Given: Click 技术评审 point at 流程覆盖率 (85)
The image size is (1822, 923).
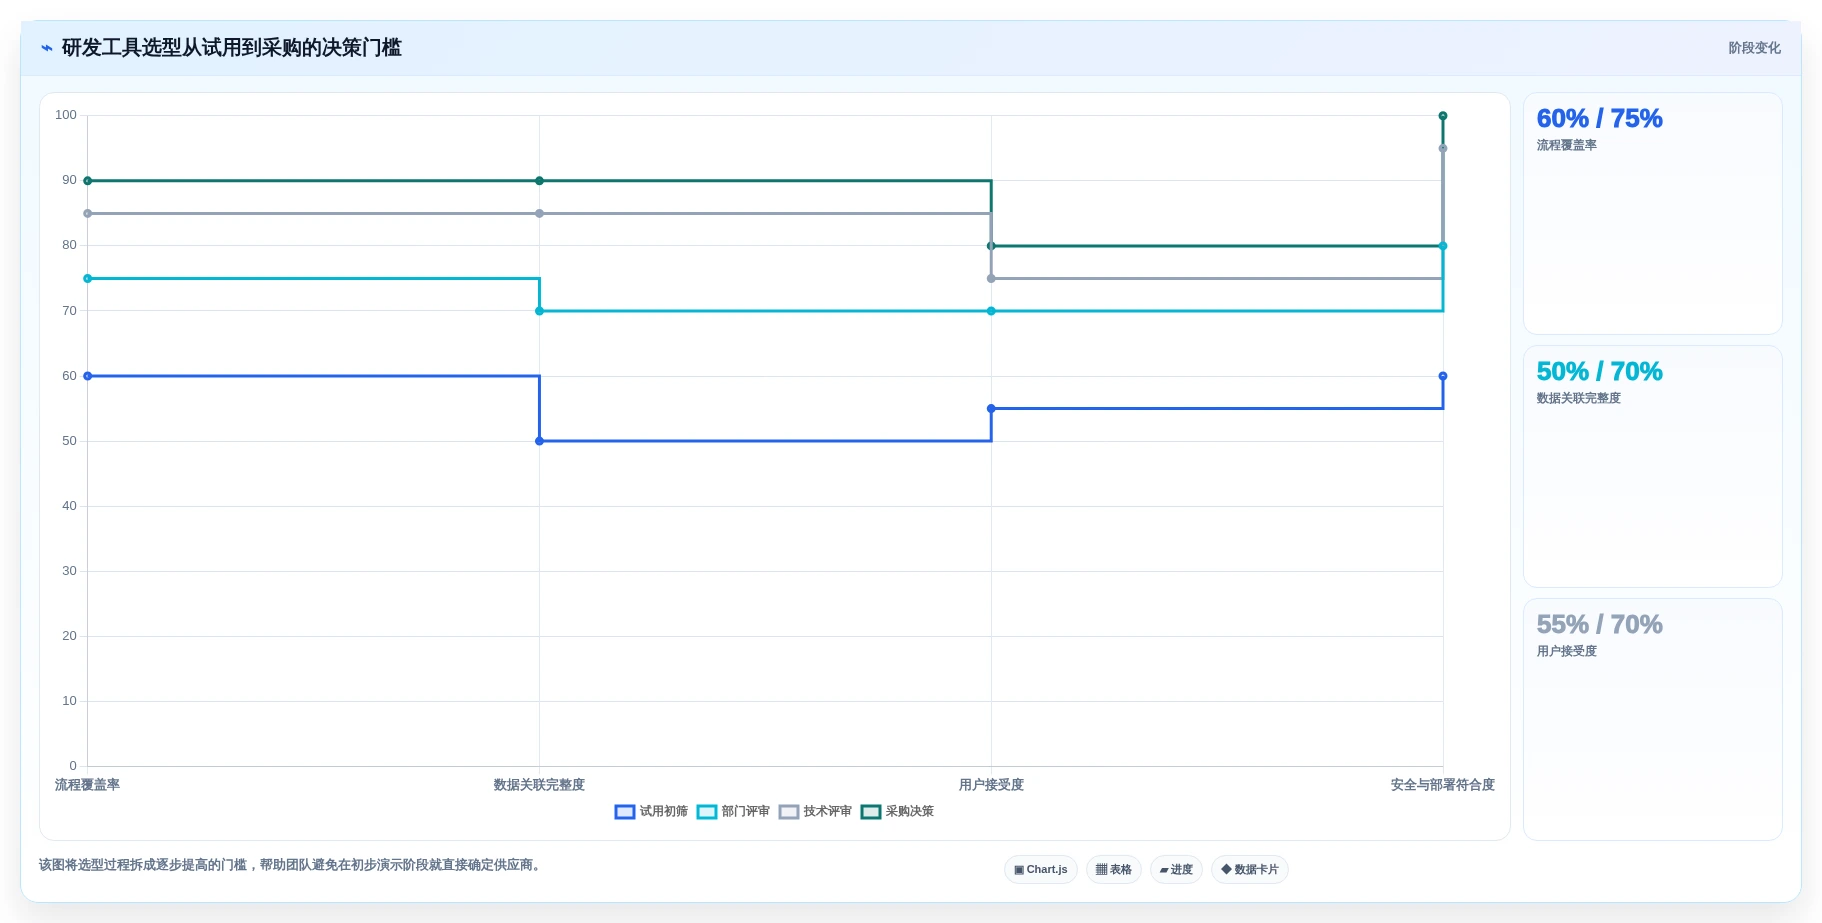Looking at the screenshot, I should [x=88, y=214].
